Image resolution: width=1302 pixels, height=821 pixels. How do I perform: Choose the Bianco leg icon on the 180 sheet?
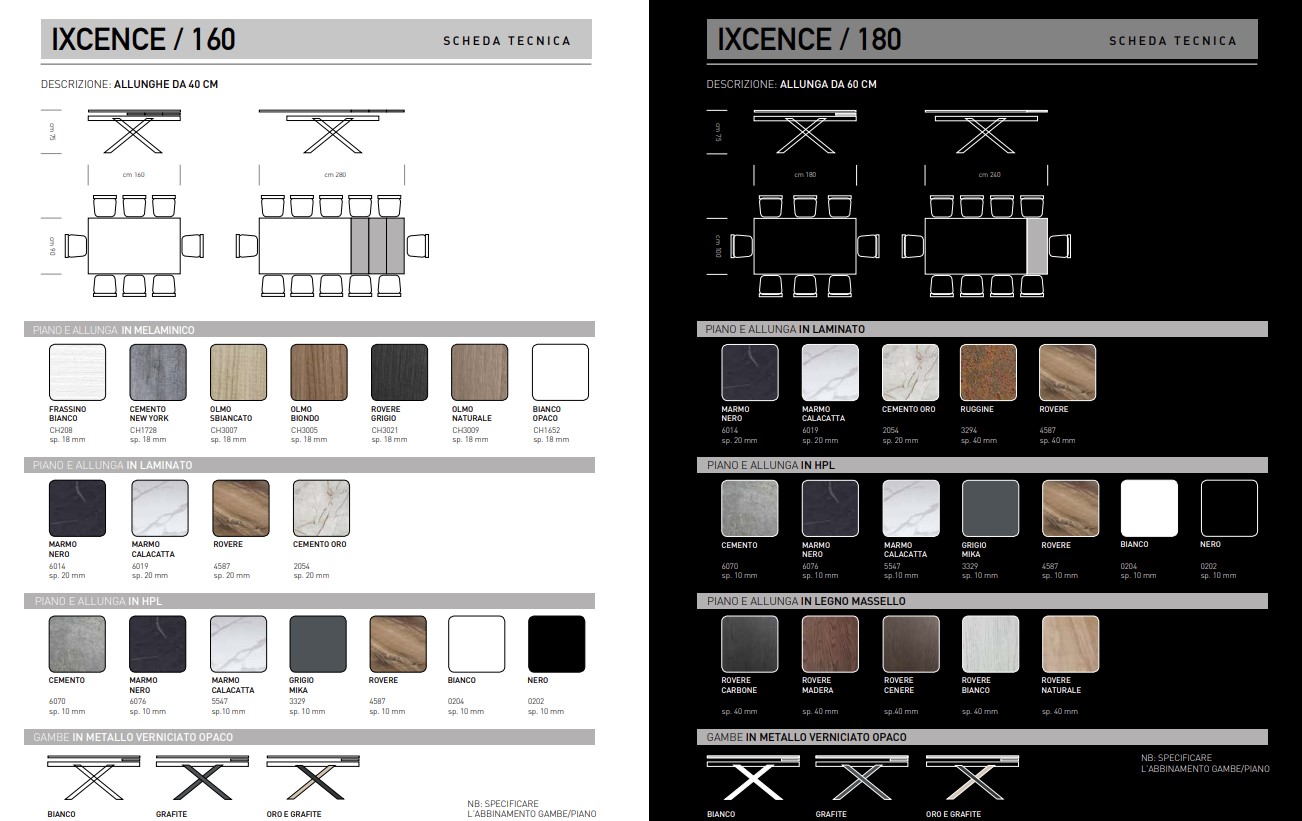tap(753, 777)
